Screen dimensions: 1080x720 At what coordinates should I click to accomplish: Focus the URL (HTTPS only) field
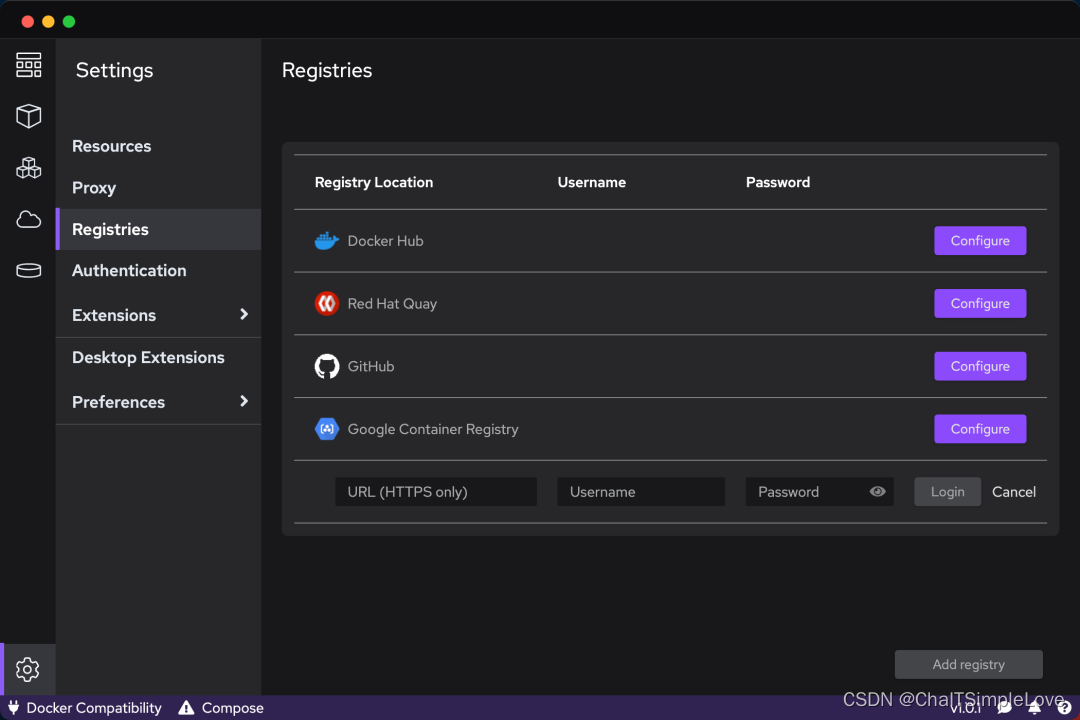click(435, 492)
